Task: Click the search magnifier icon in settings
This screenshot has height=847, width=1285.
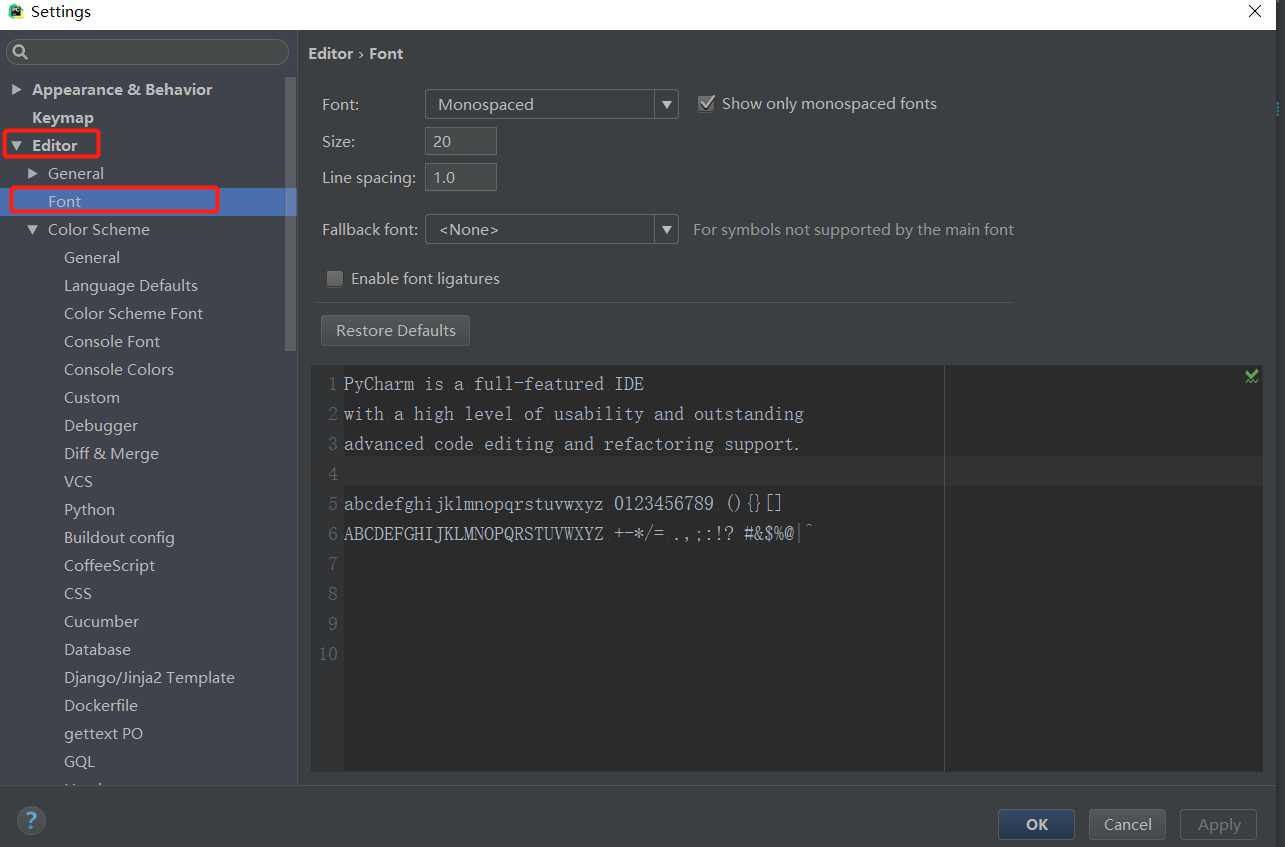Action: click(x=20, y=52)
